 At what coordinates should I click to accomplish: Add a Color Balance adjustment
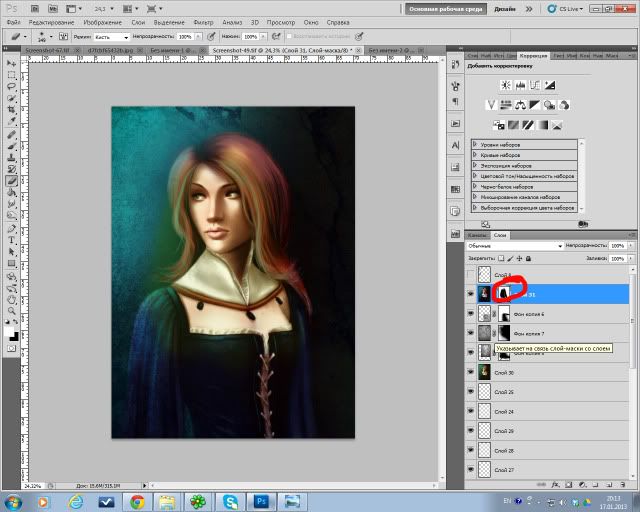coord(520,105)
